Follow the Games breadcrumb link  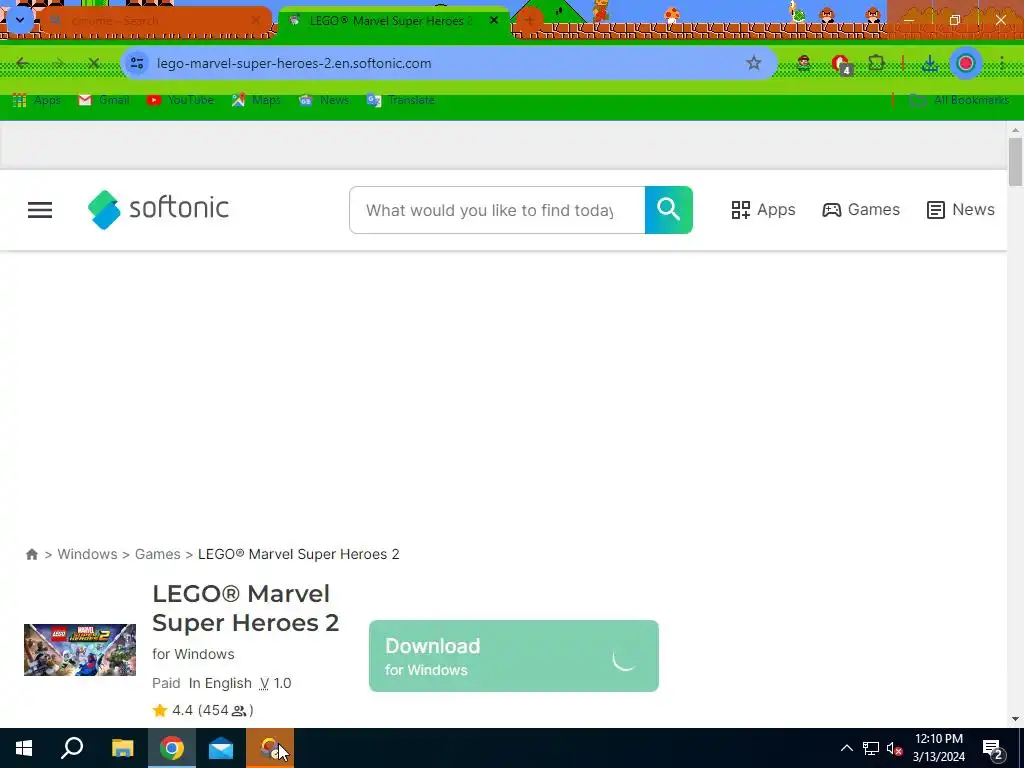(157, 554)
